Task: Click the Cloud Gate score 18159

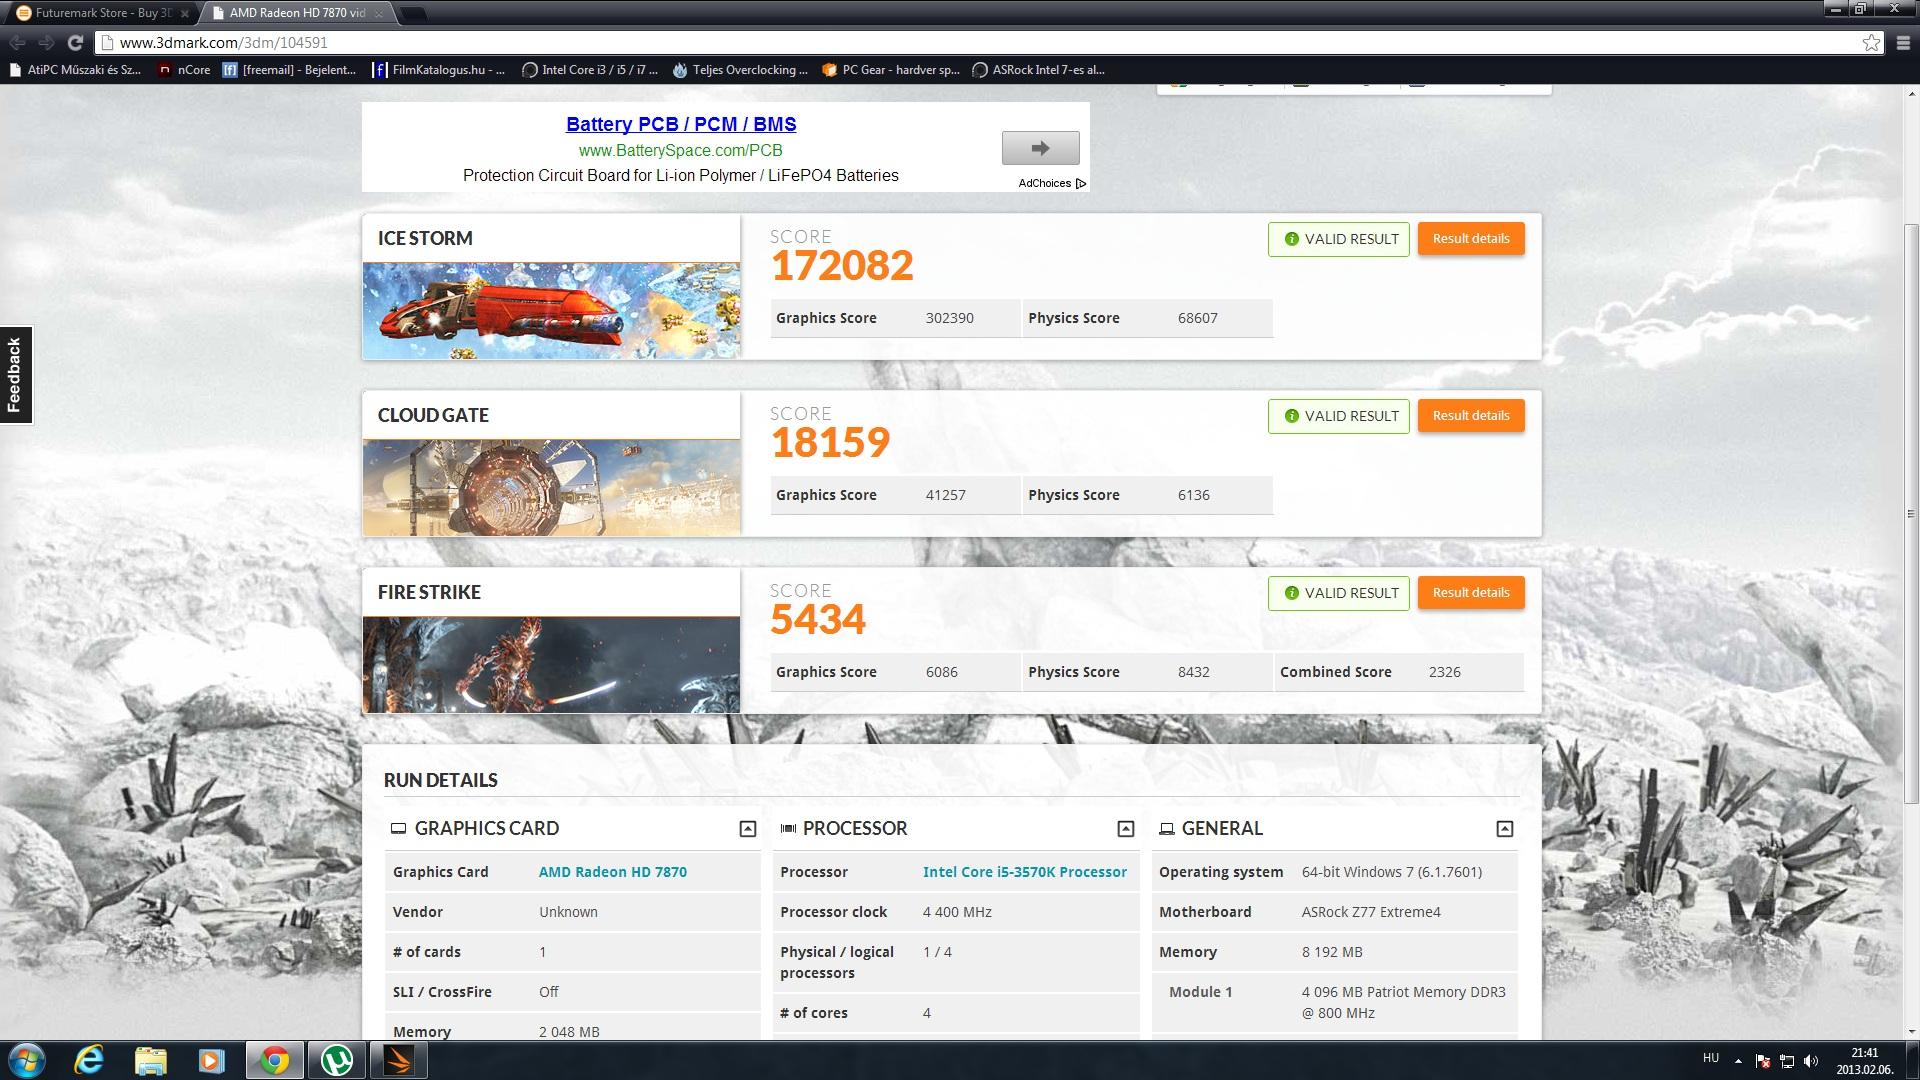Action: tap(830, 442)
